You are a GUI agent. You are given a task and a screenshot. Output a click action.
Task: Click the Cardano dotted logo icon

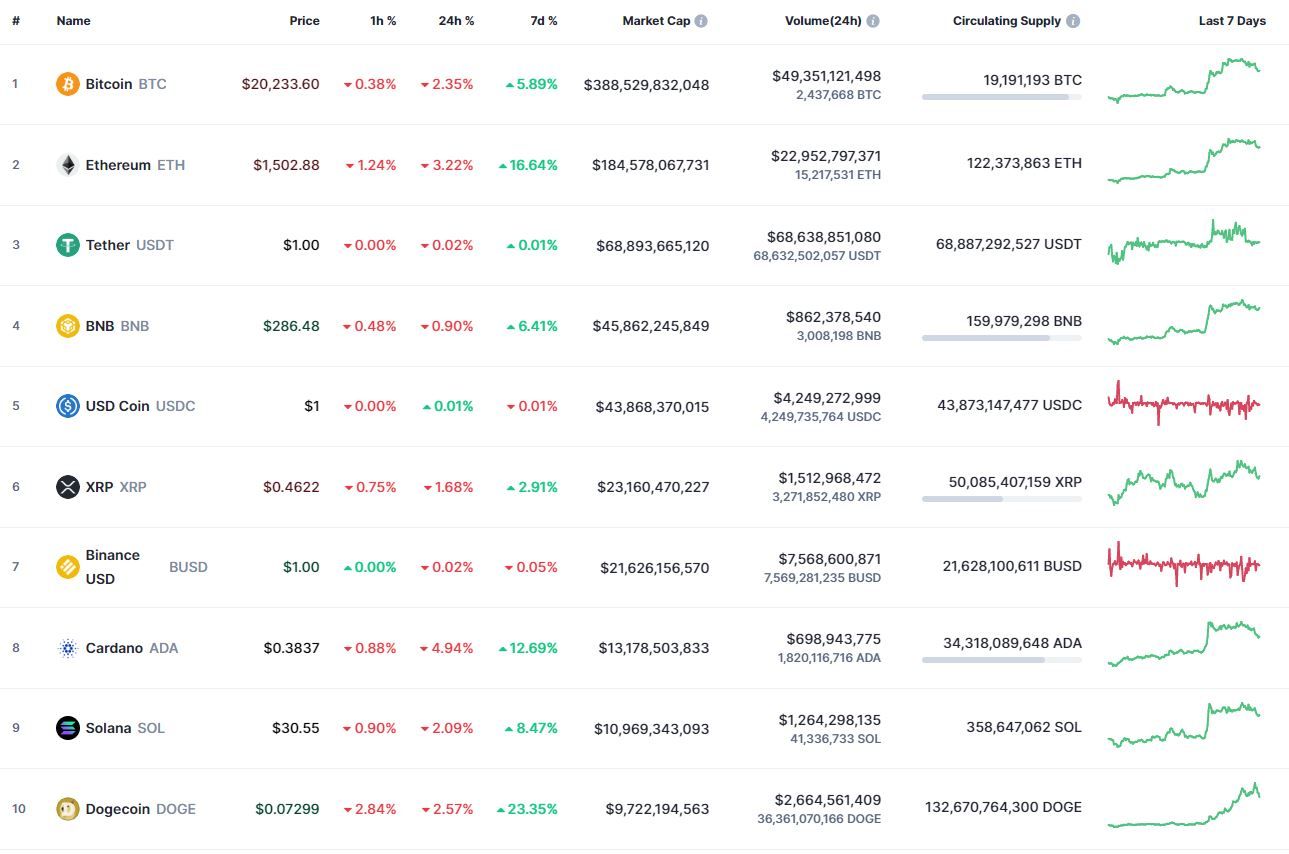(68, 648)
